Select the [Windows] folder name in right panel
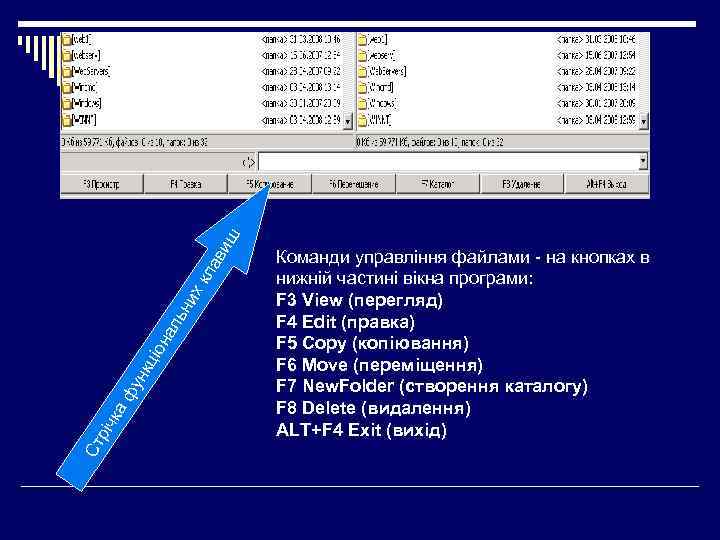 click(383, 104)
